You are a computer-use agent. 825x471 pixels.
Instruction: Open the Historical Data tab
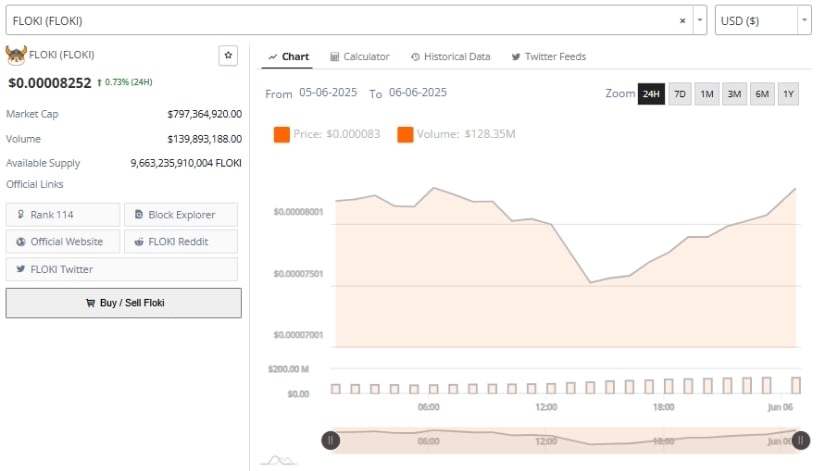(x=450, y=57)
